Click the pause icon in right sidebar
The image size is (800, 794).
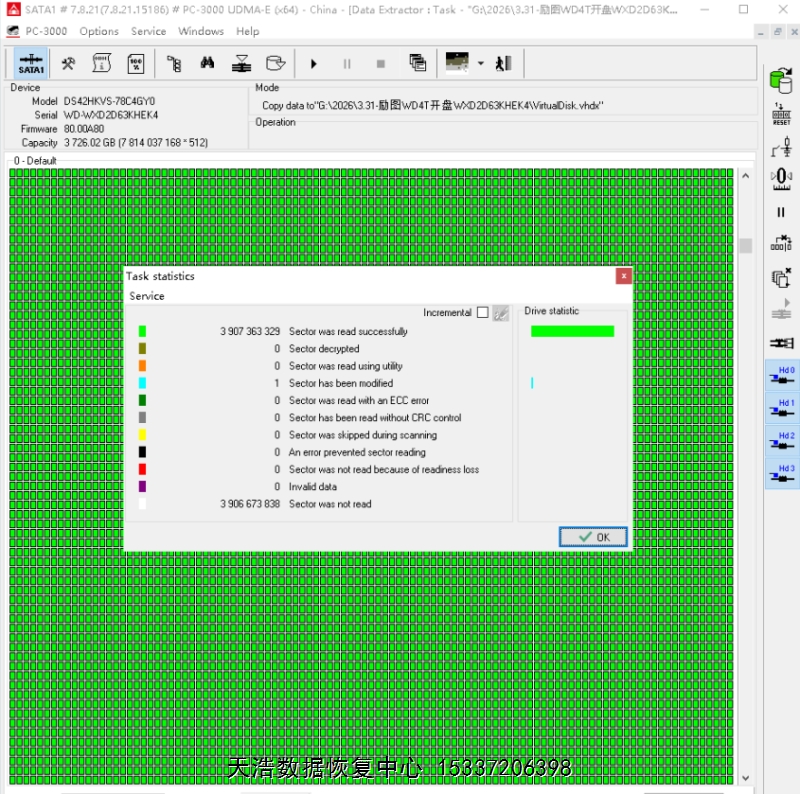click(781, 212)
